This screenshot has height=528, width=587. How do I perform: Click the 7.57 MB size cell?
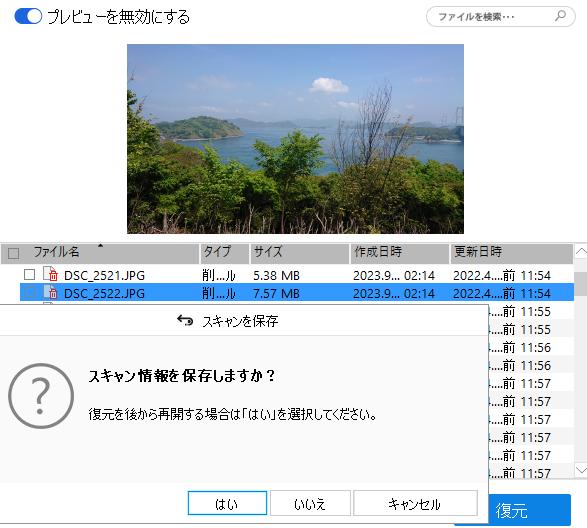277,294
